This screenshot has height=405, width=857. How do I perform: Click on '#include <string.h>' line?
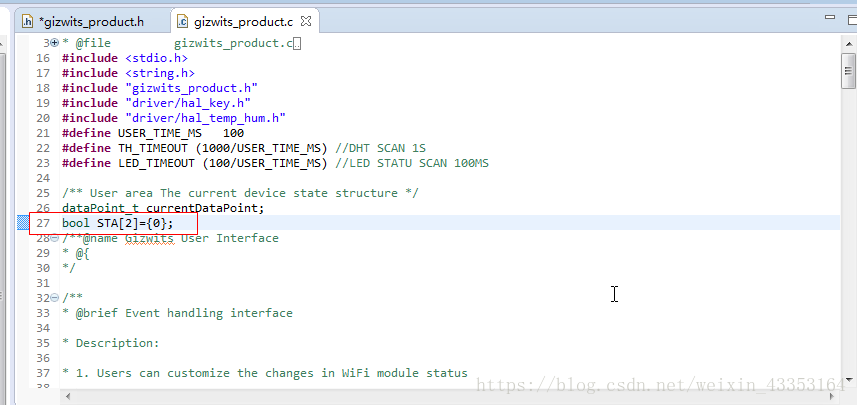coord(128,73)
